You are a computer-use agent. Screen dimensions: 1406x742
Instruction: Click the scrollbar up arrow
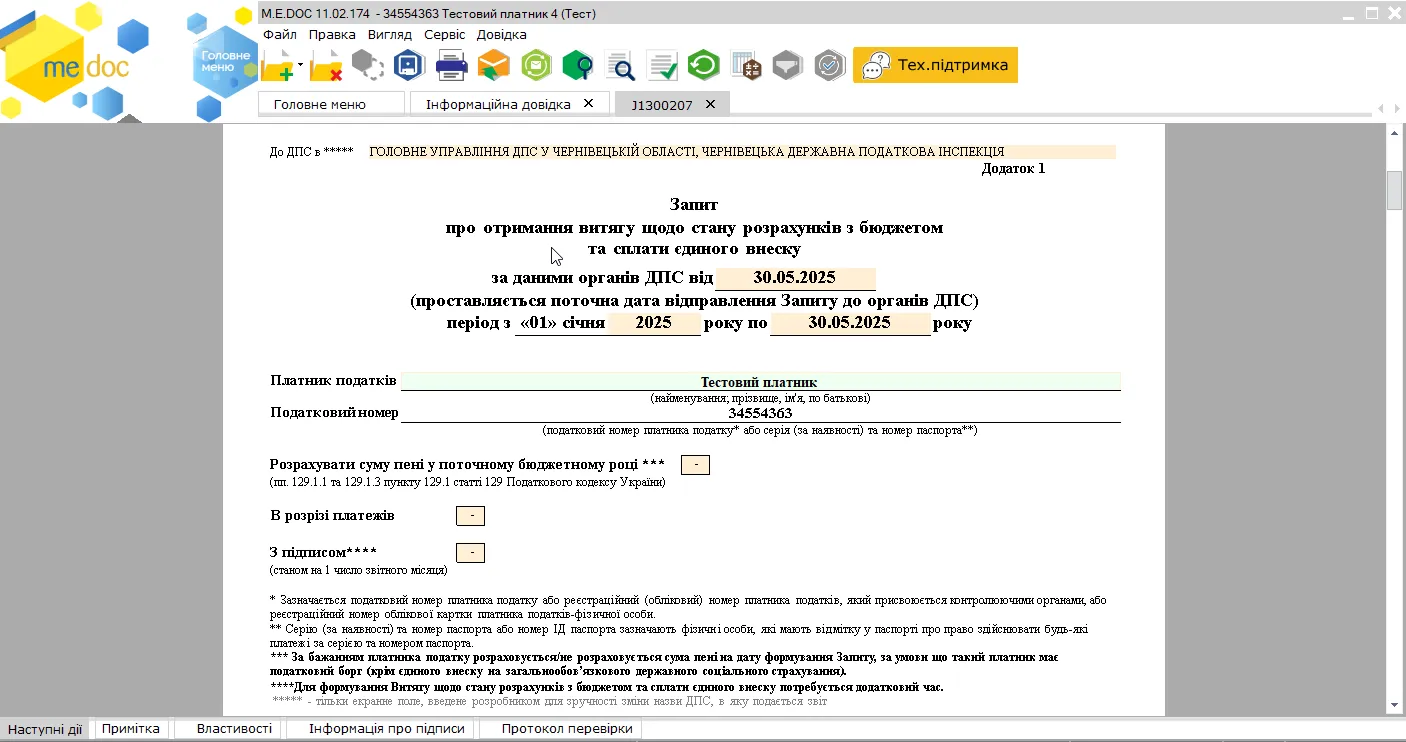pyautogui.click(x=1395, y=133)
